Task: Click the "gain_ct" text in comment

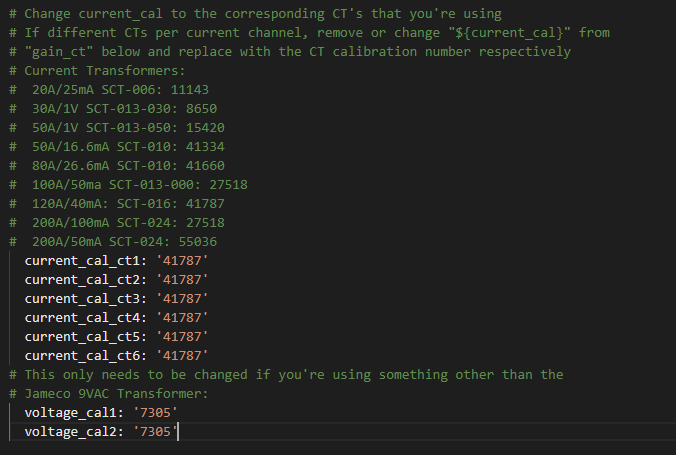Action: [x=59, y=52]
